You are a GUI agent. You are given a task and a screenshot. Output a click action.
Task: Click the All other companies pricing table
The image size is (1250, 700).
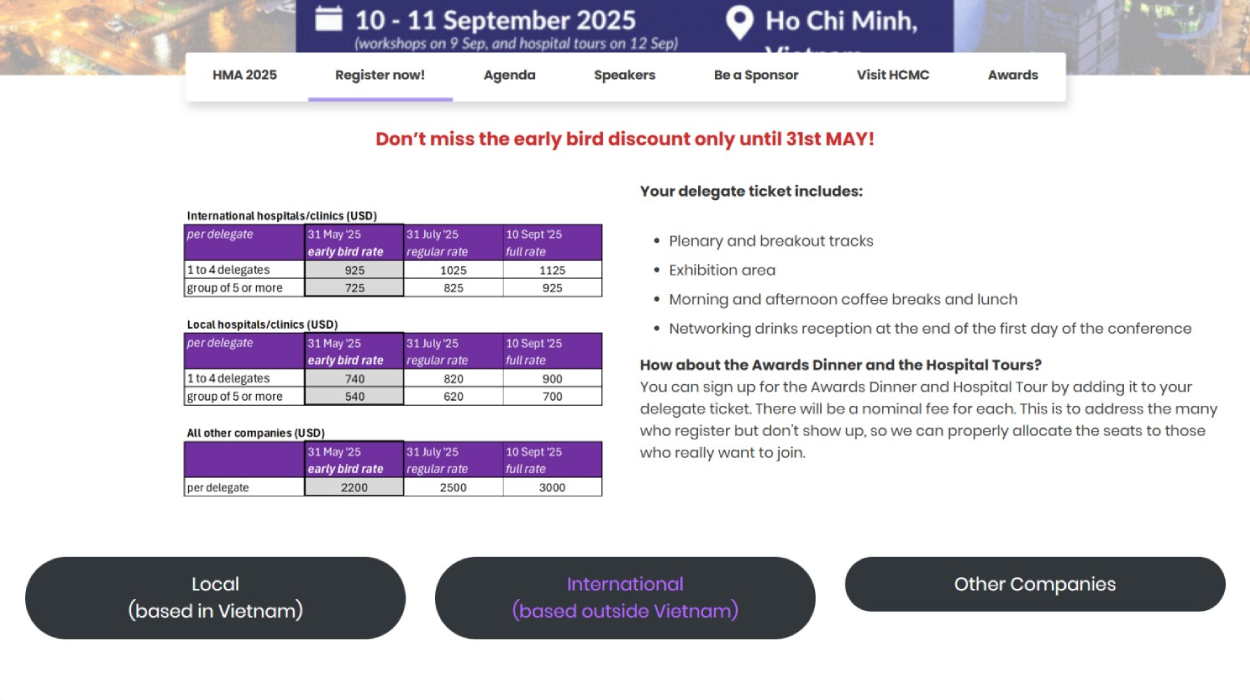(394, 461)
